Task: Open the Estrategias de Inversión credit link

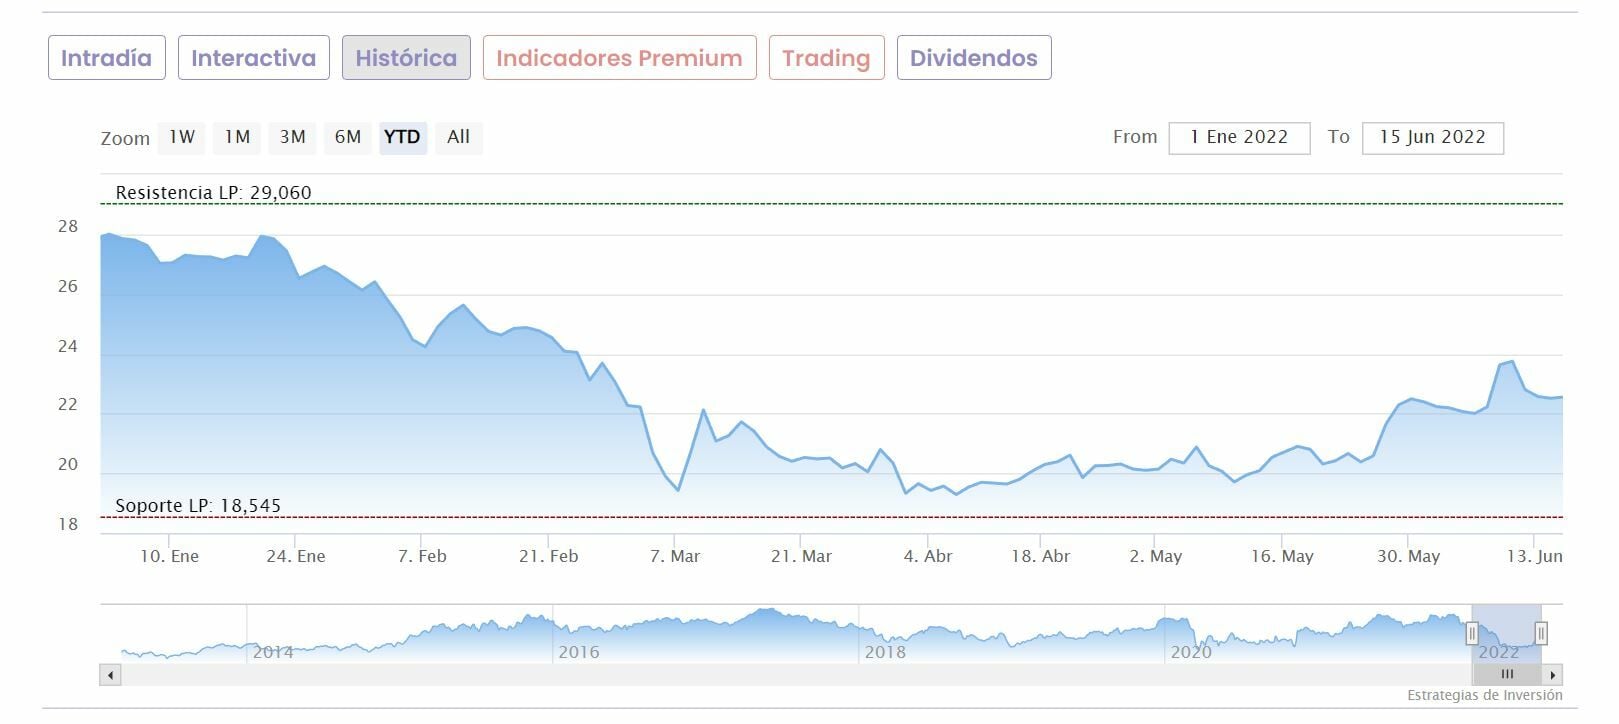Action: point(1484,695)
